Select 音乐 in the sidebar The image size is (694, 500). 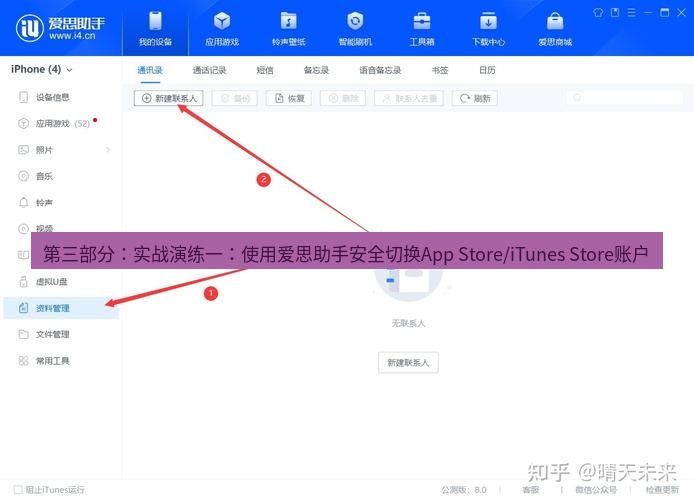61,176
